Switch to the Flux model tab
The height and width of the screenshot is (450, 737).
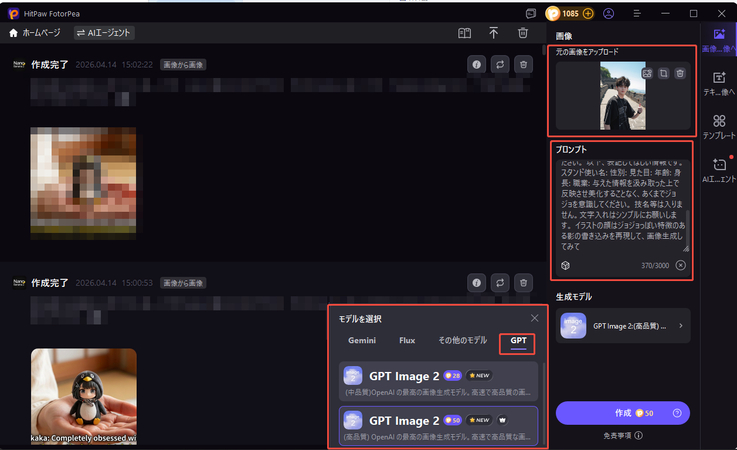pyautogui.click(x=407, y=340)
